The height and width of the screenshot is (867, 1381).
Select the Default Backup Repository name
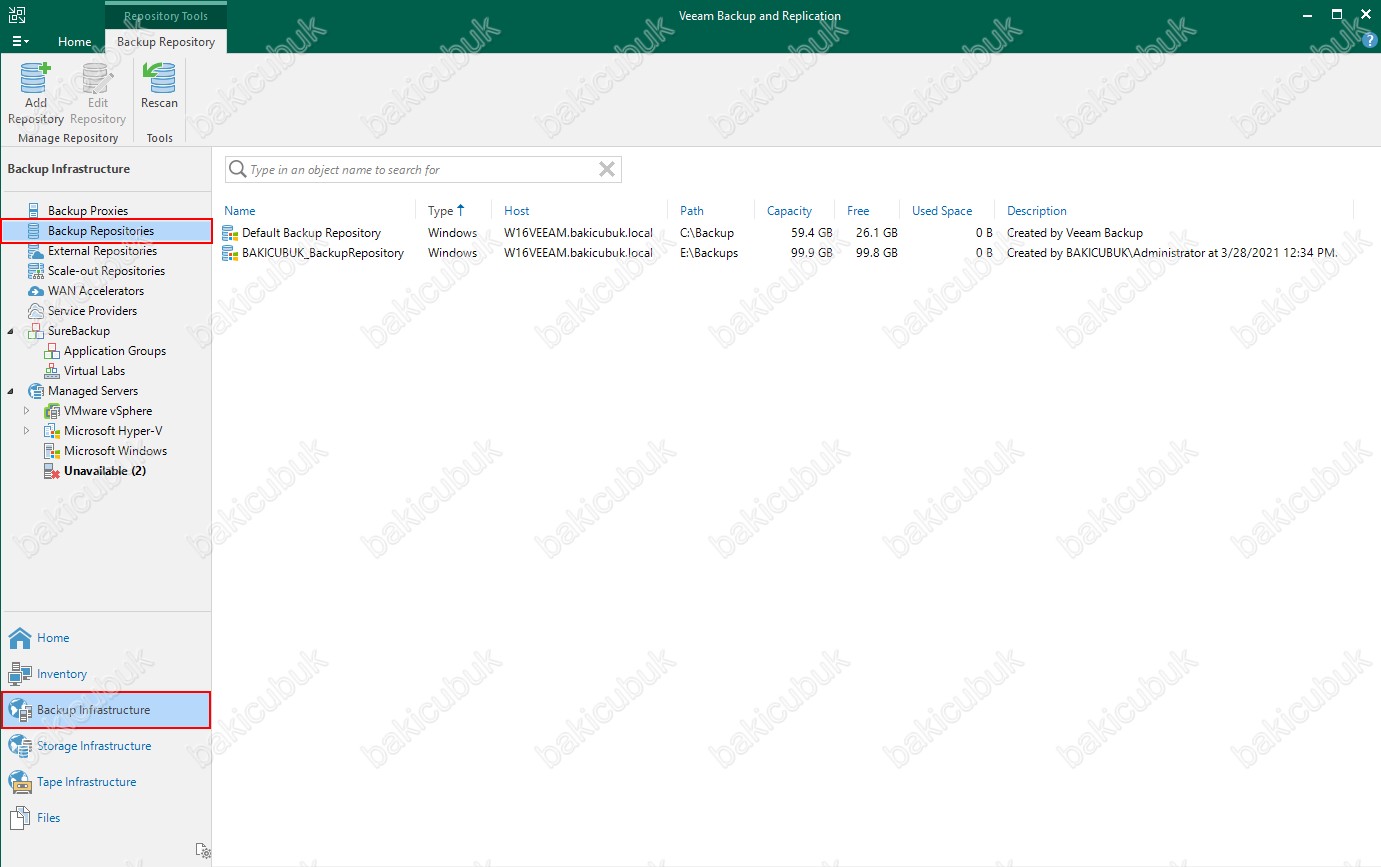312,233
